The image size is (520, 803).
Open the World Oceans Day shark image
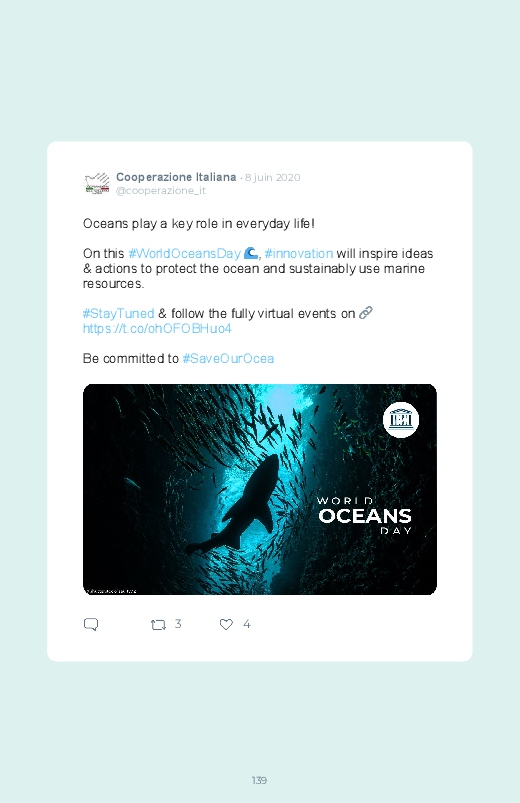(260, 489)
